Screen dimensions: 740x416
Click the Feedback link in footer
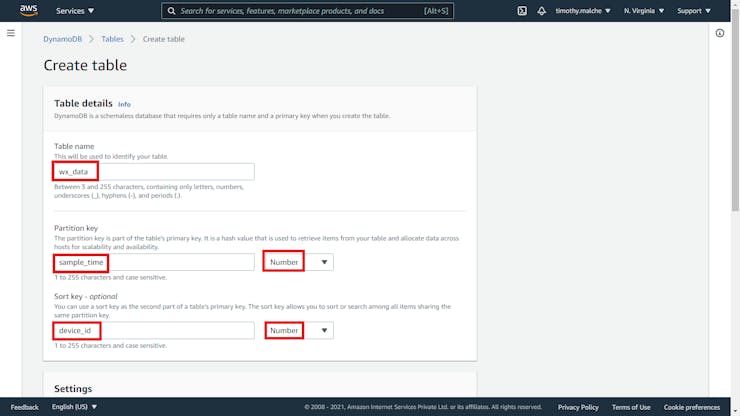point(25,407)
